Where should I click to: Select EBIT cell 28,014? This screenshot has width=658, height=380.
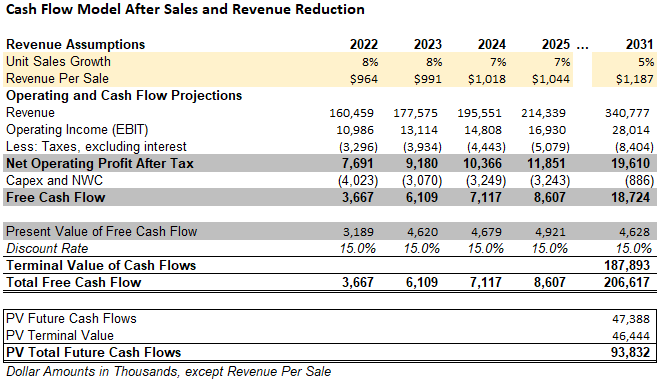(631, 130)
